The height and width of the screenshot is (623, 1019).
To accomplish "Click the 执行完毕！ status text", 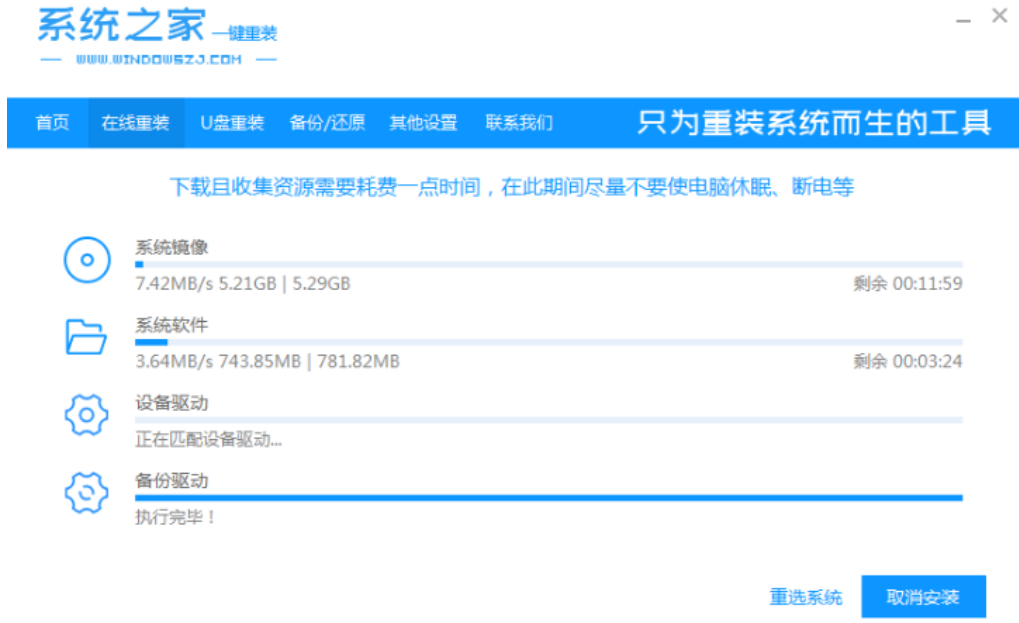I will coord(175,518).
